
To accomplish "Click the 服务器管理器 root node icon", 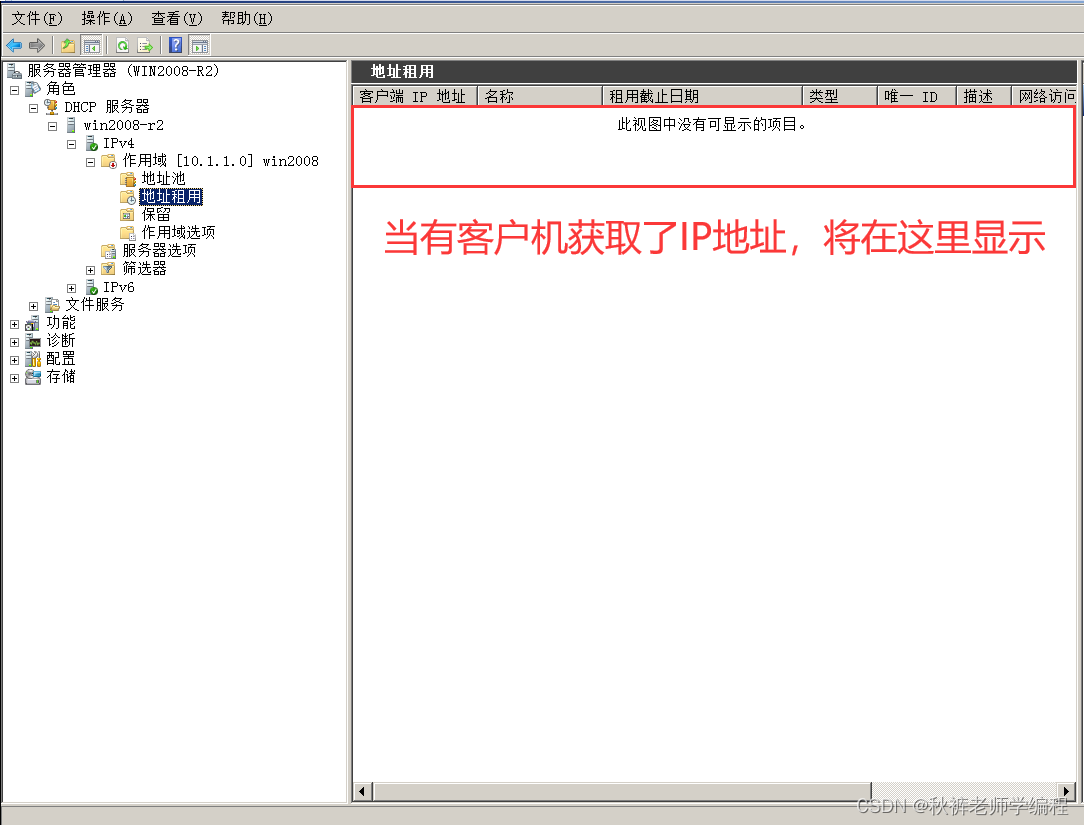I will (x=15, y=71).
